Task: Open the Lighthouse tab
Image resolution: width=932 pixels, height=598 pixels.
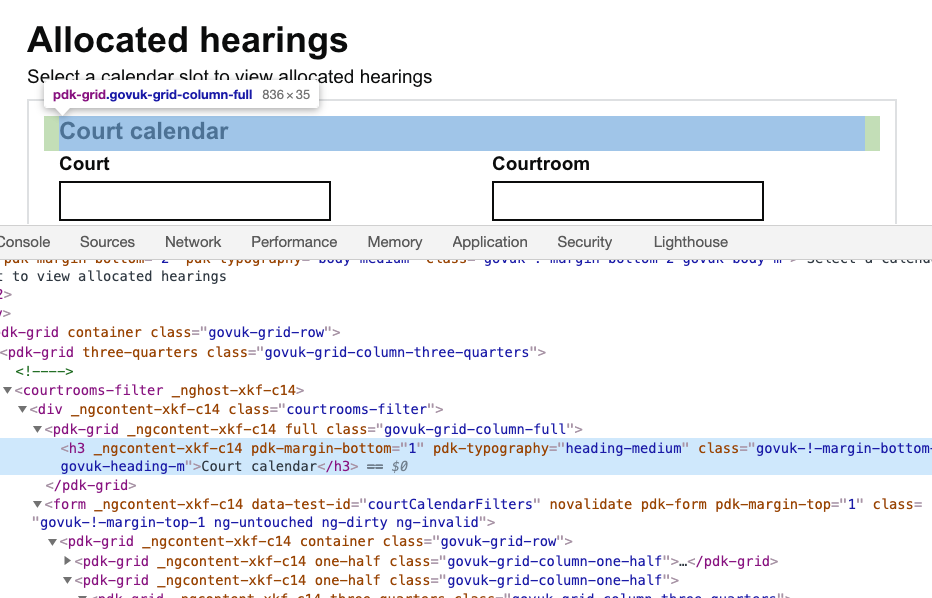Action: coord(691,242)
